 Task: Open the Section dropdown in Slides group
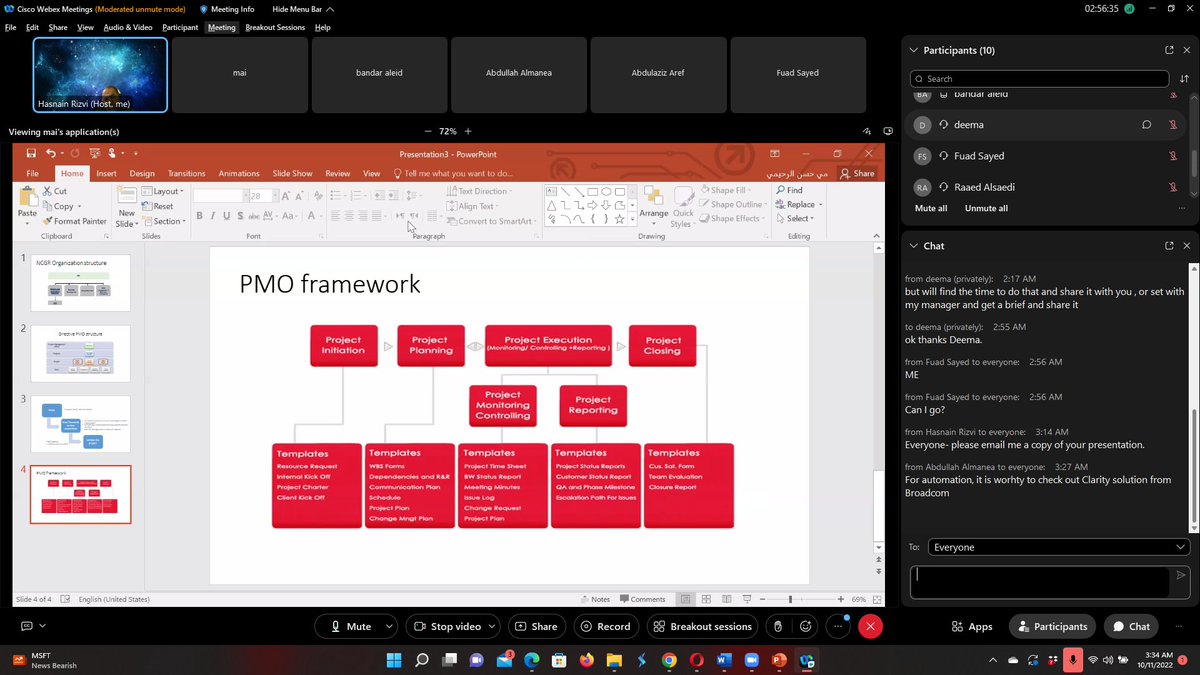tap(164, 221)
